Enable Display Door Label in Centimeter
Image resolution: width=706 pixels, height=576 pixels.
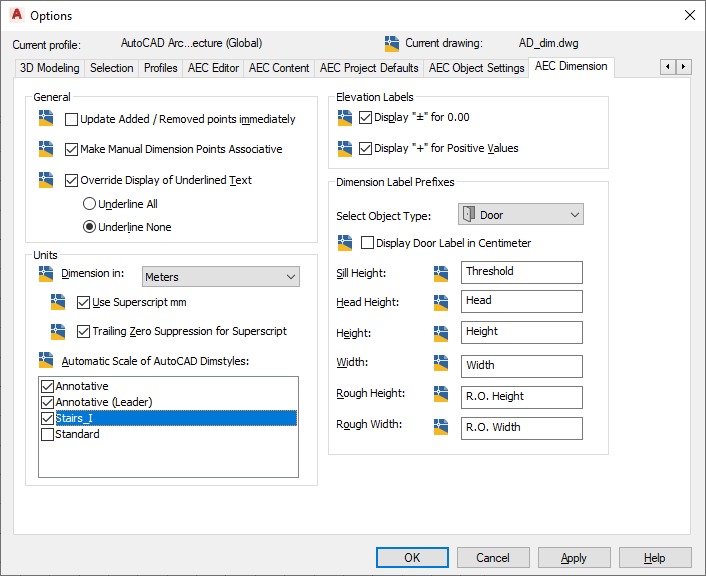367,243
